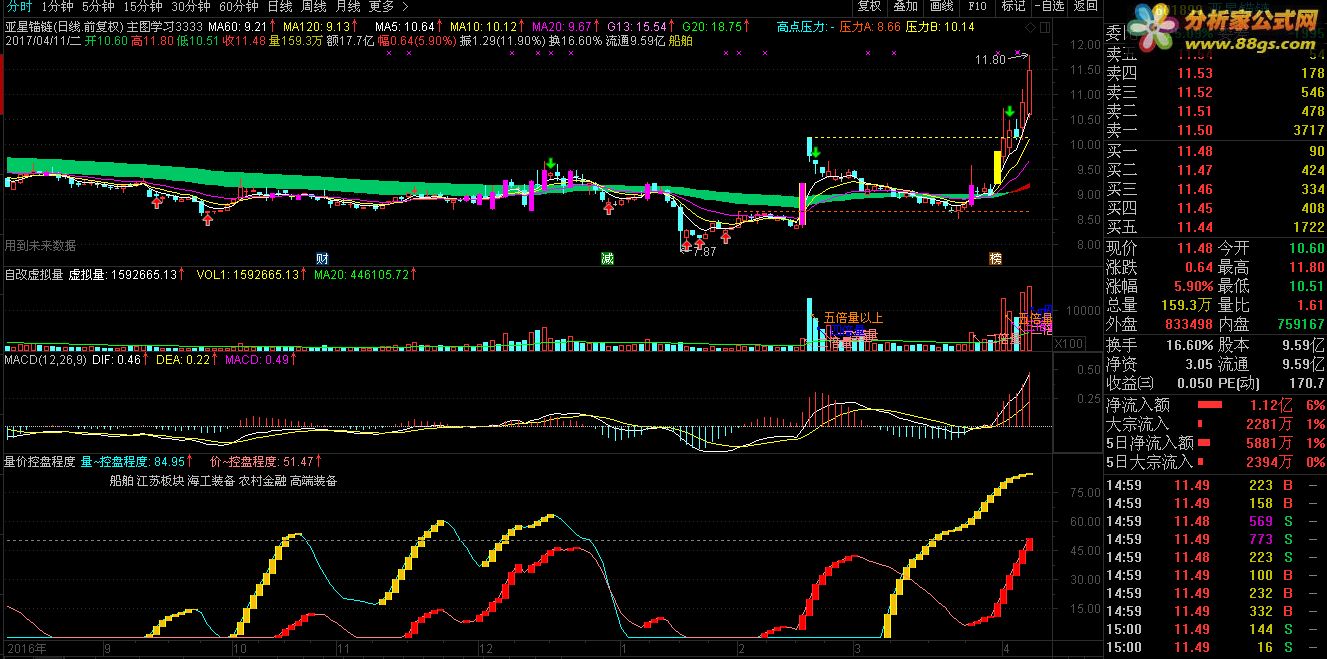Open the F10 company info
The height and width of the screenshot is (659, 1327).
point(977,6)
